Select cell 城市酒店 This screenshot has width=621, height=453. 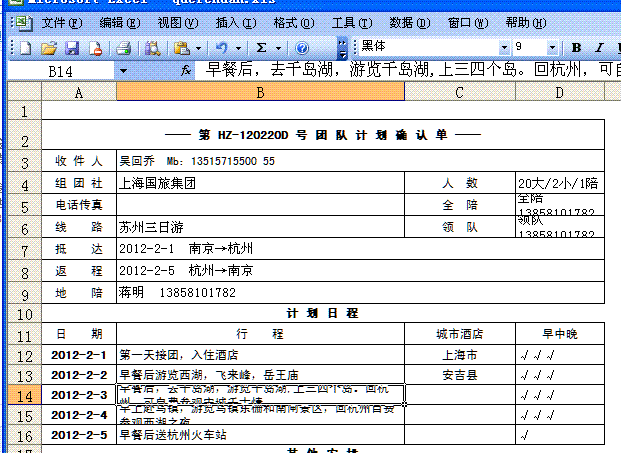(x=460, y=334)
